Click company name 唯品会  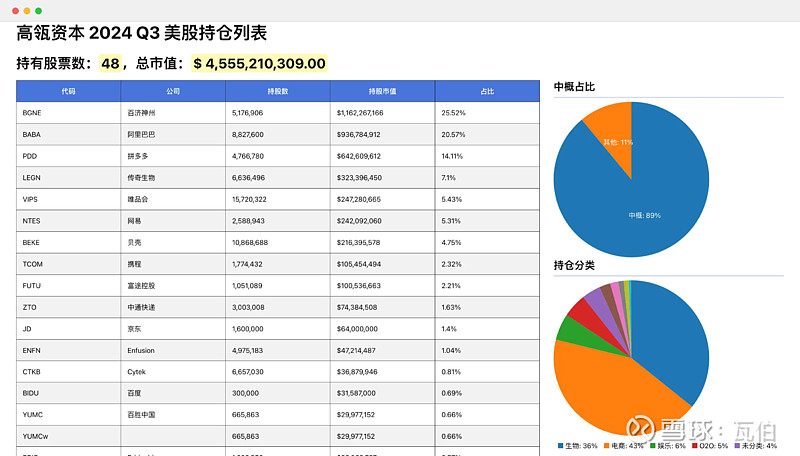[138, 199]
